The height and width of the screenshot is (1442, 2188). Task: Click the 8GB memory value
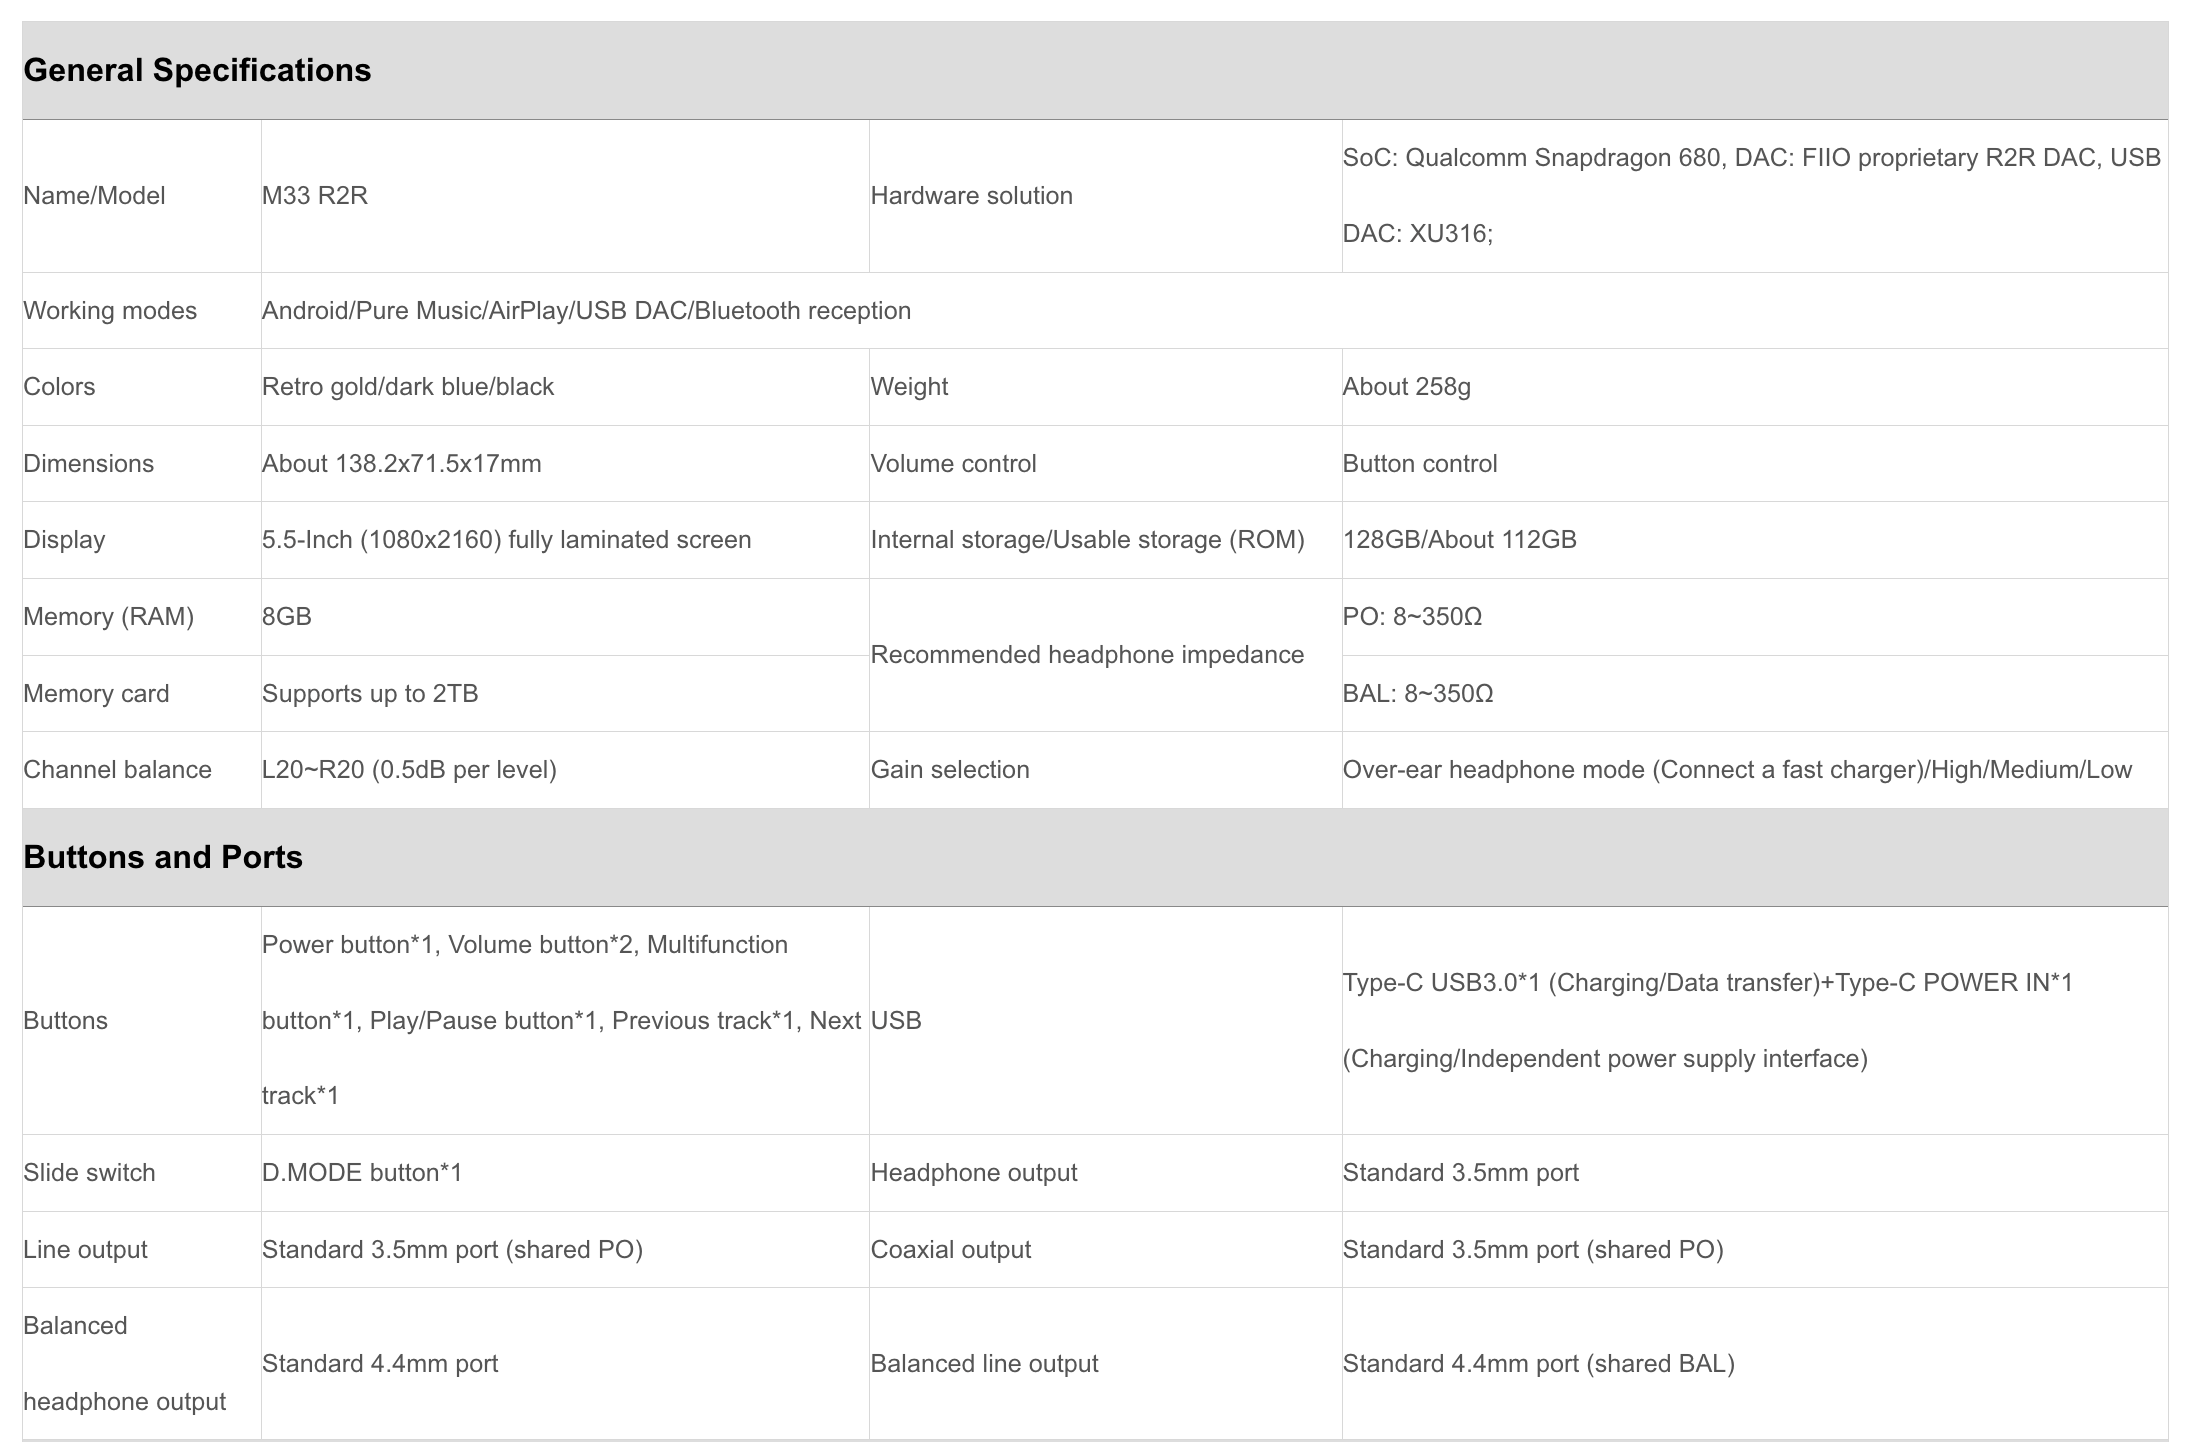tap(287, 617)
